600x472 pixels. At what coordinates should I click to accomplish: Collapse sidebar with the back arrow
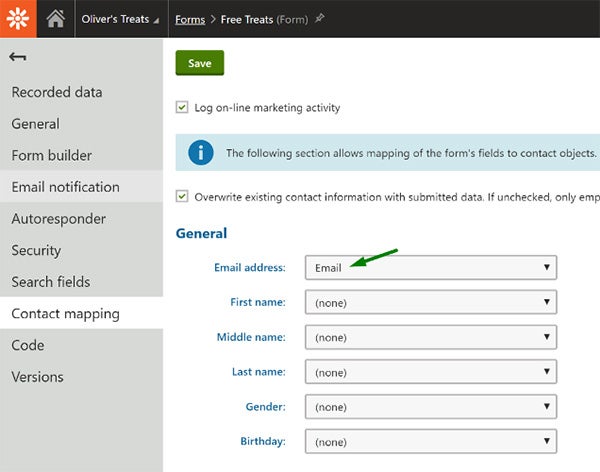[x=17, y=58]
